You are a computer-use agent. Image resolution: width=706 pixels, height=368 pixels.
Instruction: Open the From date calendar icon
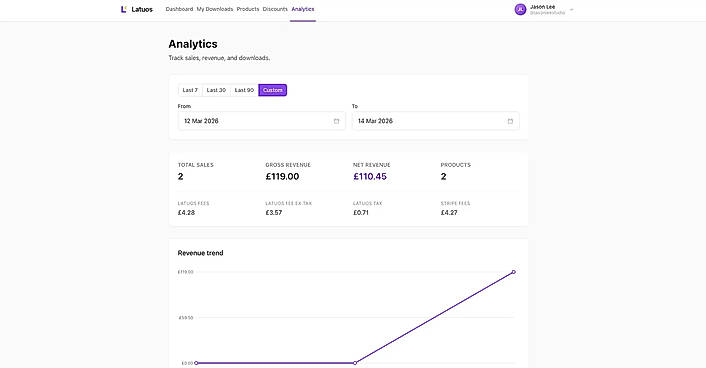point(336,121)
